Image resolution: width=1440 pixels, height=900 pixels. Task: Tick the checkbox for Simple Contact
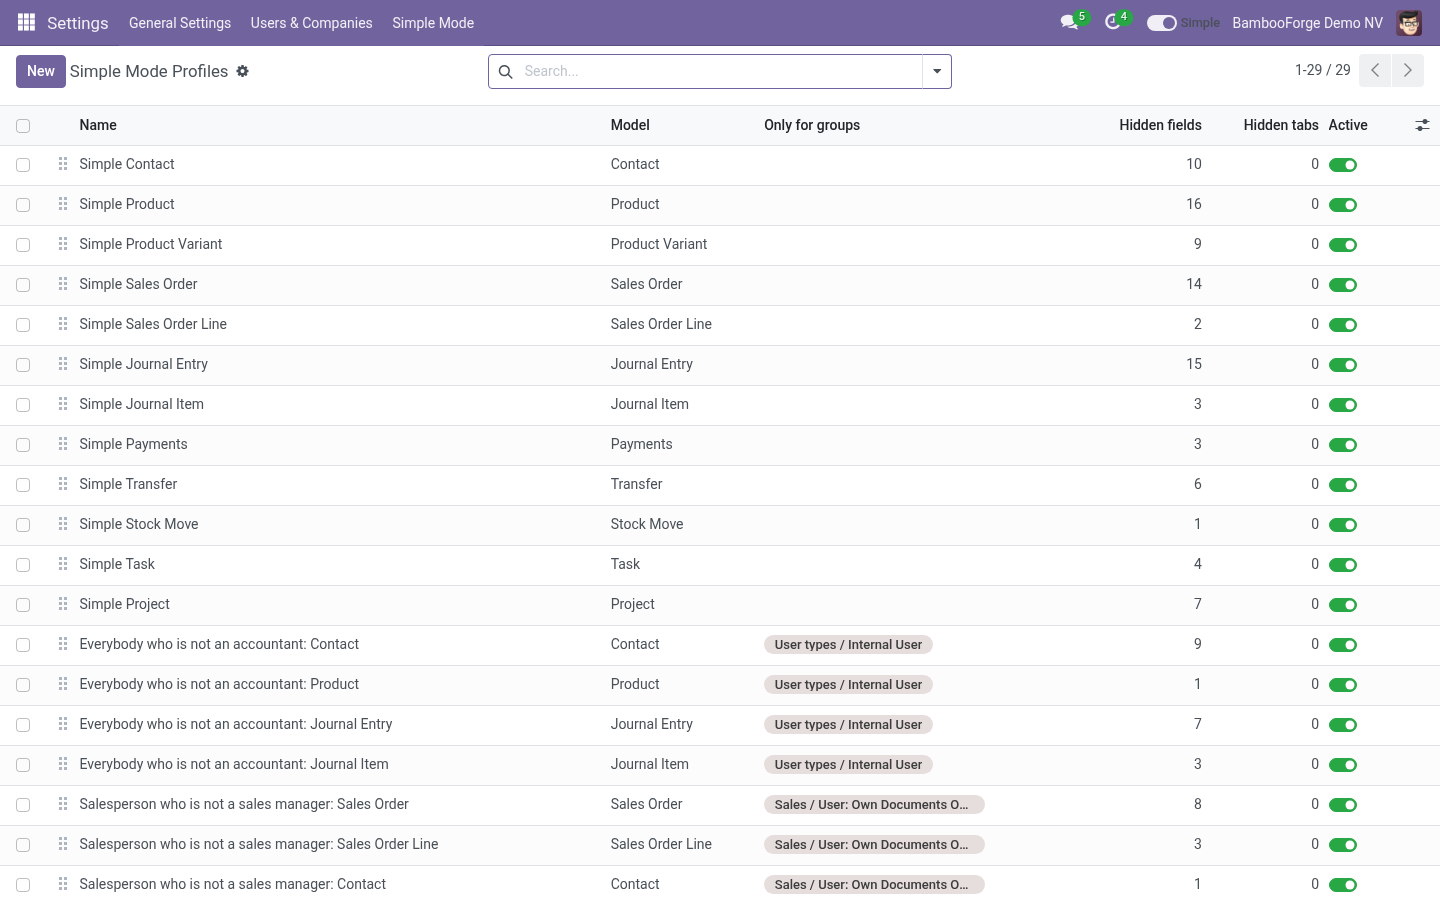[x=23, y=165]
